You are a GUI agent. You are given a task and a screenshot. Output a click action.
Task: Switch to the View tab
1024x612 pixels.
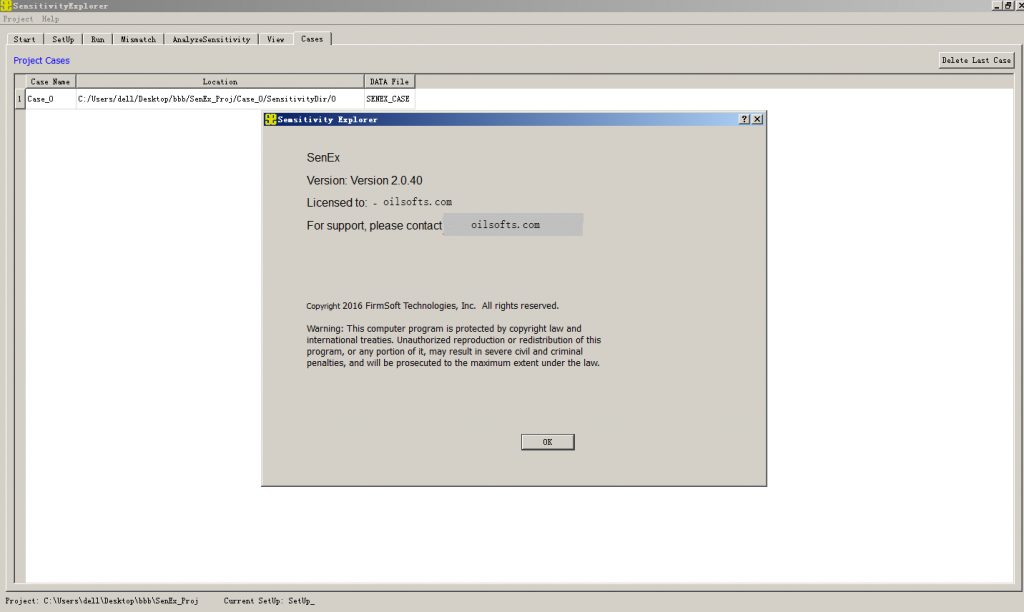click(x=276, y=39)
